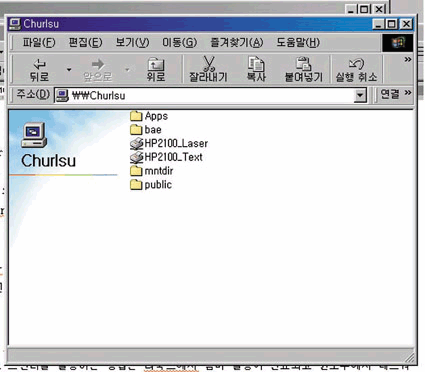Expand the back button history arrow
The height and width of the screenshot is (372, 425).
[69, 70]
